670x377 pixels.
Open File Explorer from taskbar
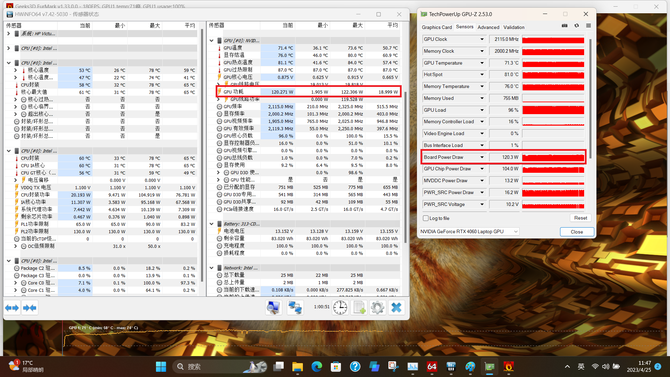pyautogui.click(x=297, y=367)
